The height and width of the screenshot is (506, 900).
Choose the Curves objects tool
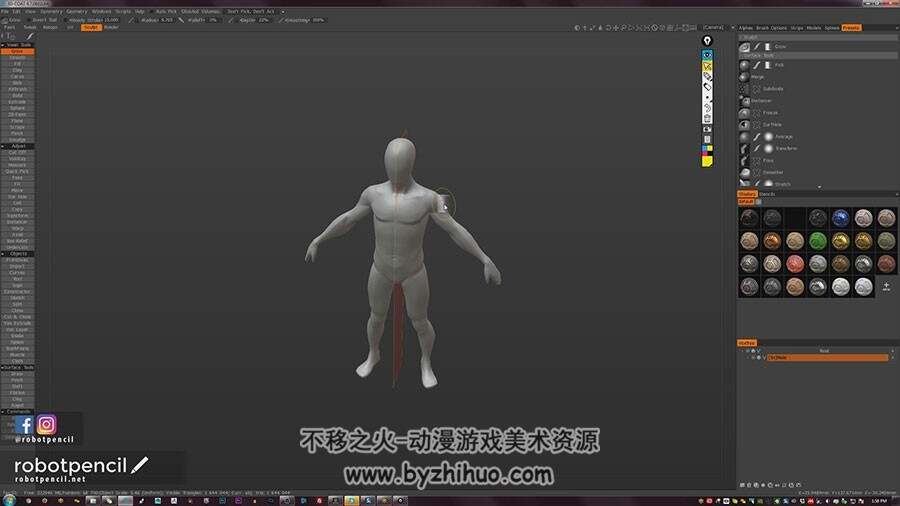tap(17, 273)
